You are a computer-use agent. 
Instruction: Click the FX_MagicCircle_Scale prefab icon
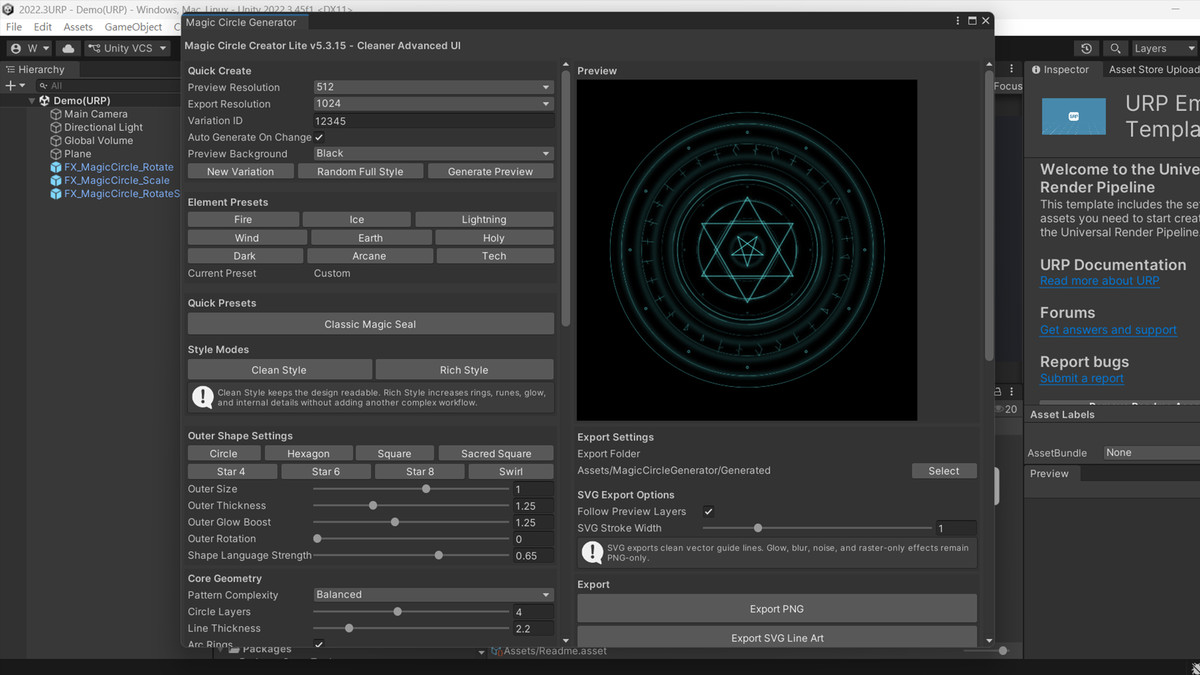click(x=56, y=180)
